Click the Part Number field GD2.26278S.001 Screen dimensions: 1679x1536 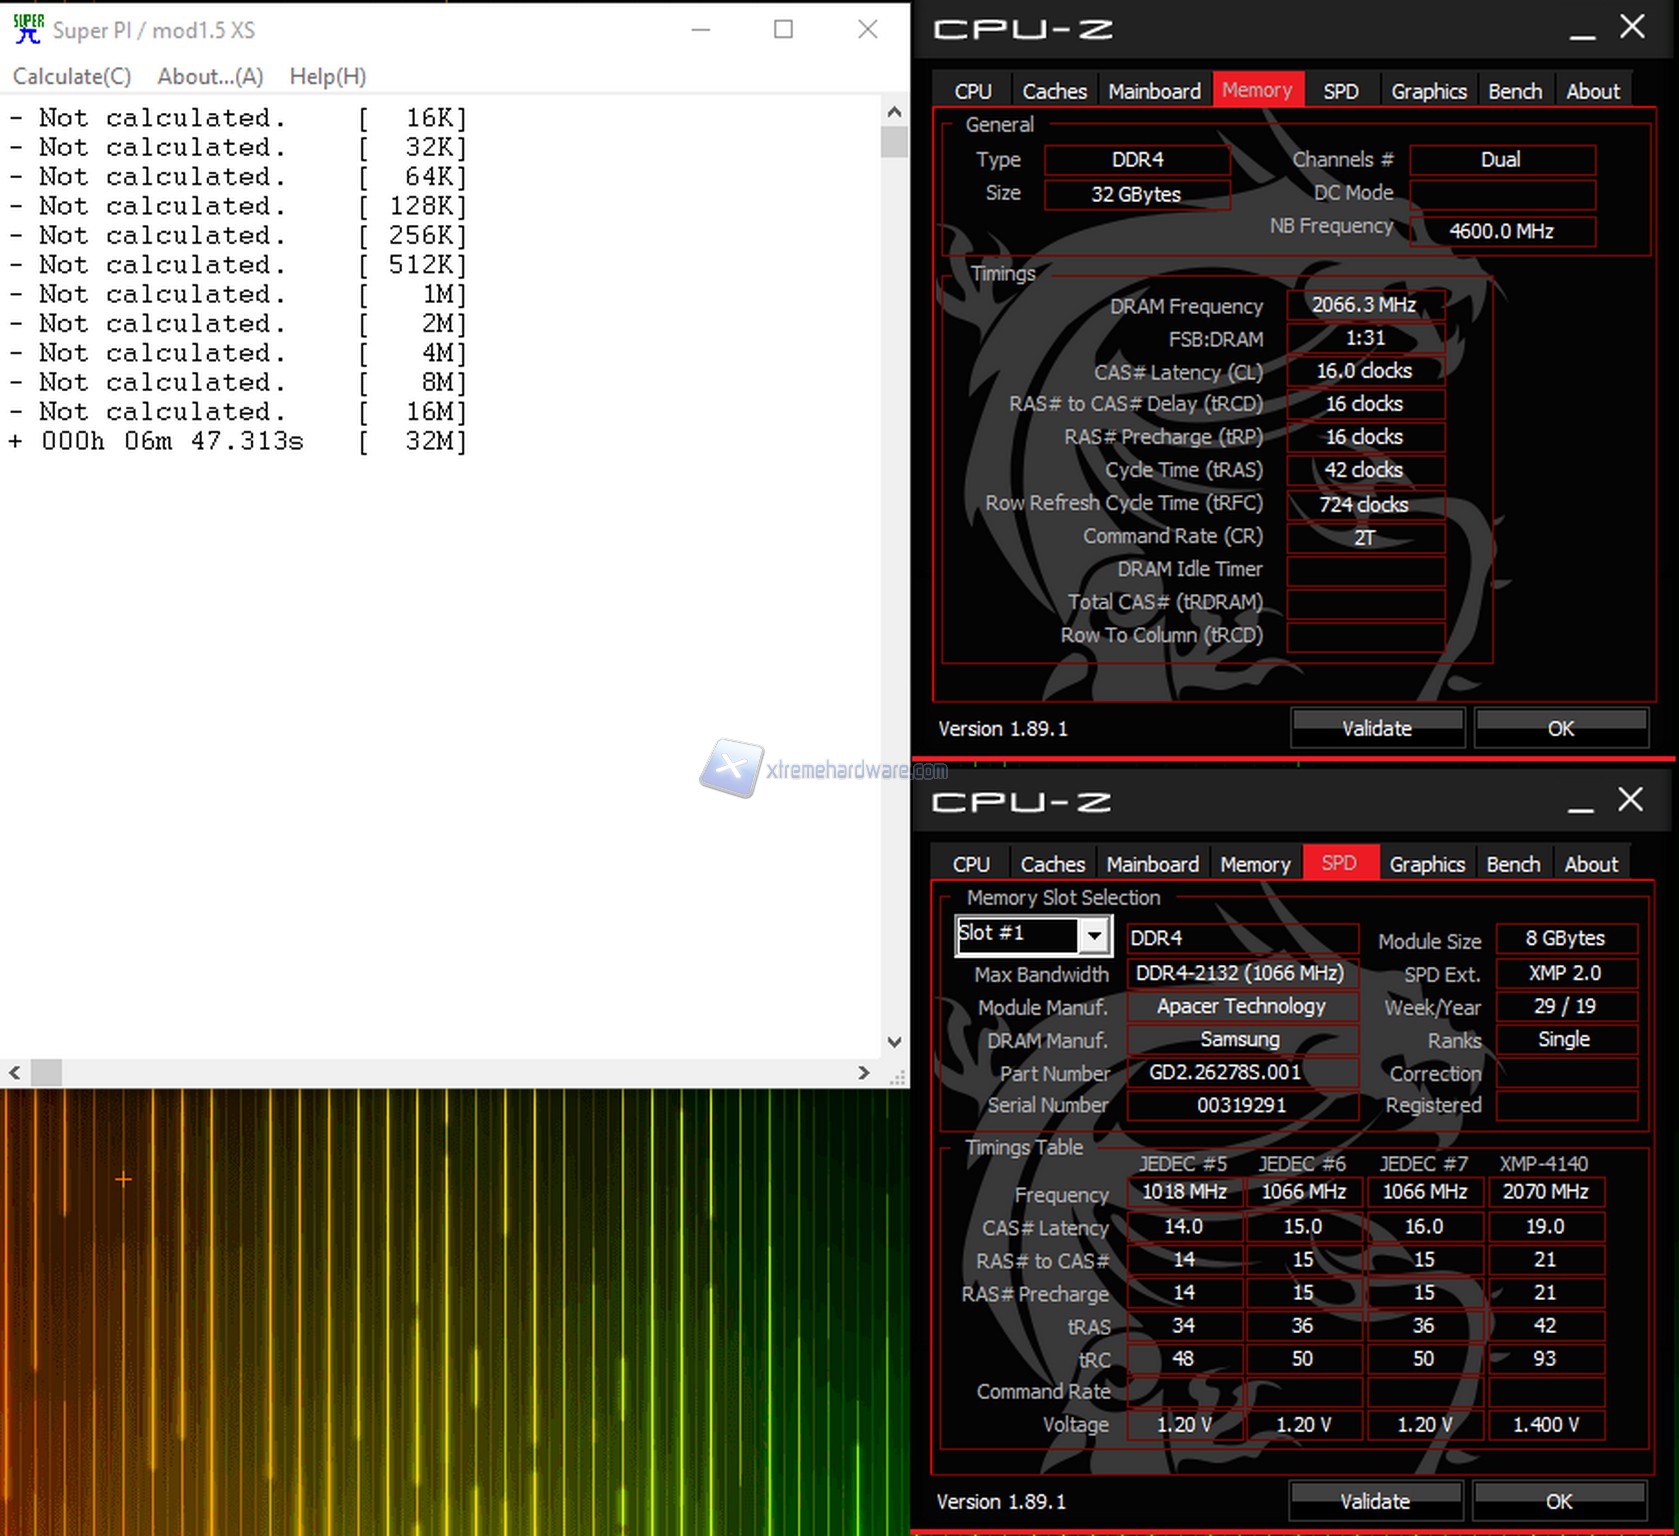[1240, 1072]
